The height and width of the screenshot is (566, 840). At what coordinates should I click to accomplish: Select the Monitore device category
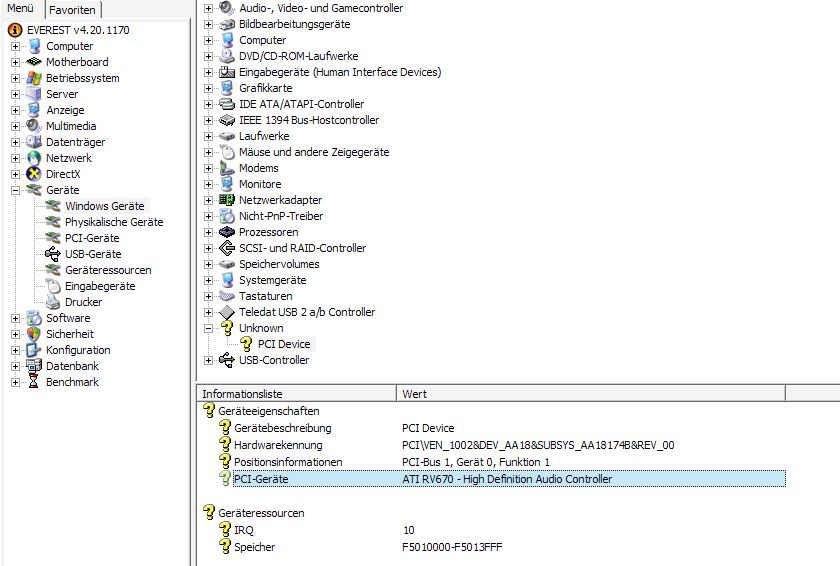260,184
